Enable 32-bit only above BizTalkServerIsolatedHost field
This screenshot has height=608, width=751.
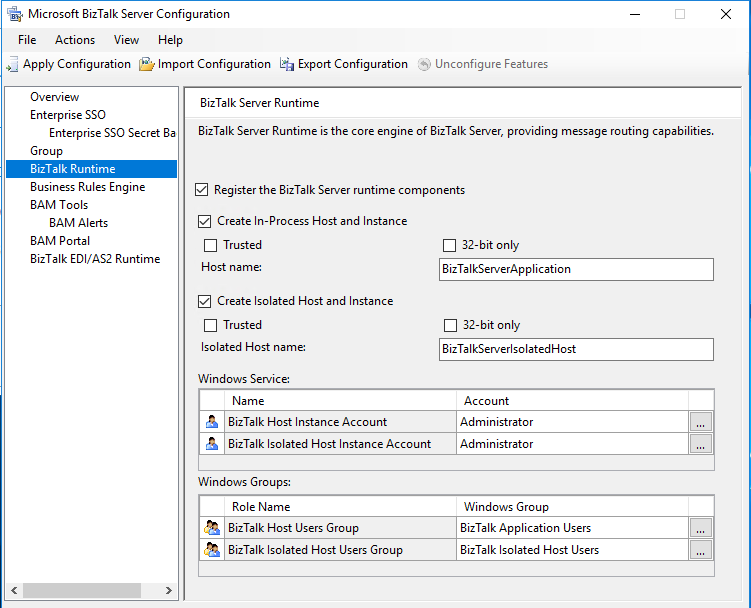pos(450,325)
